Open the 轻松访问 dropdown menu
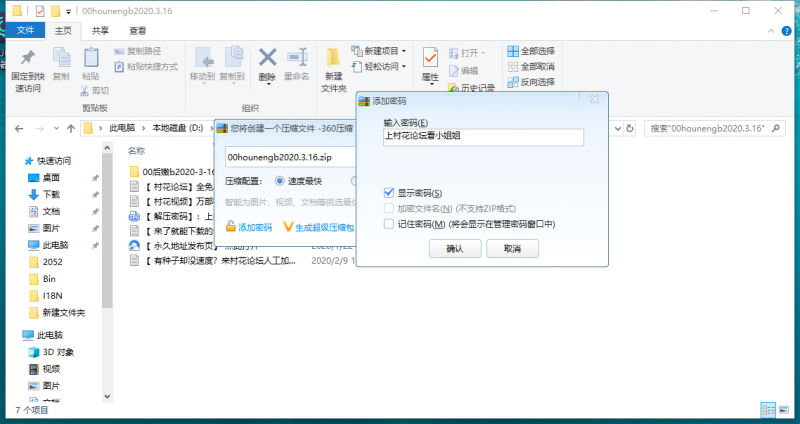This screenshot has width=800, height=424. pos(382,66)
